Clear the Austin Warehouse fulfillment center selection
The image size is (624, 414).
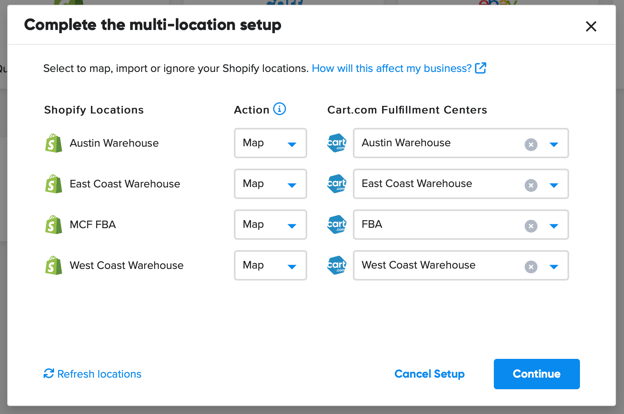pyautogui.click(x=530, y=144)
